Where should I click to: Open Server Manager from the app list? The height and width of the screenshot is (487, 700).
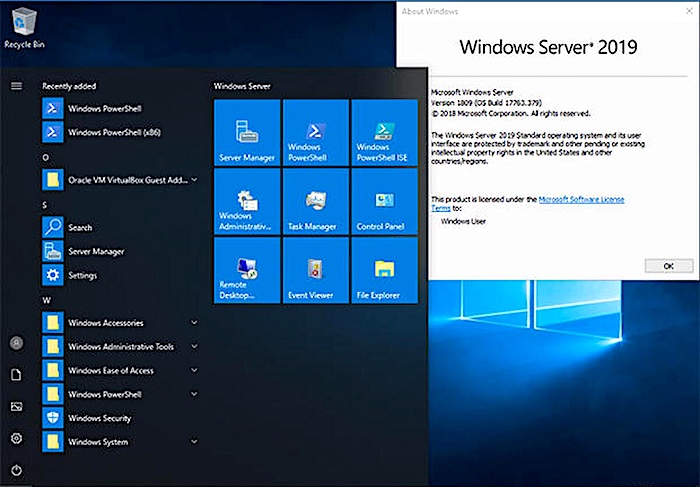tap(121, 251)
